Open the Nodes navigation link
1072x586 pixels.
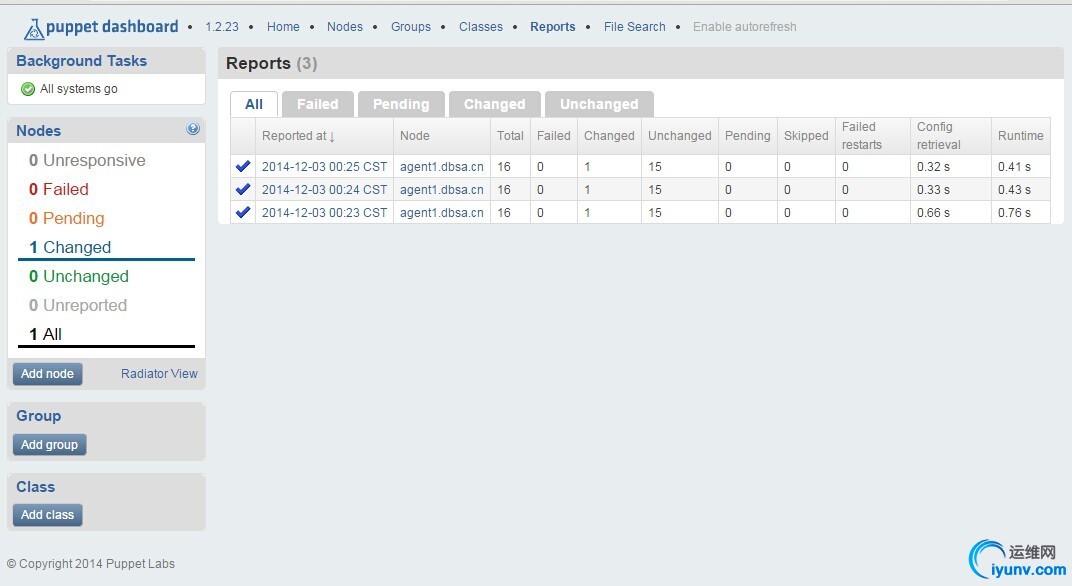pyautogui.click(x=345, y=27)
